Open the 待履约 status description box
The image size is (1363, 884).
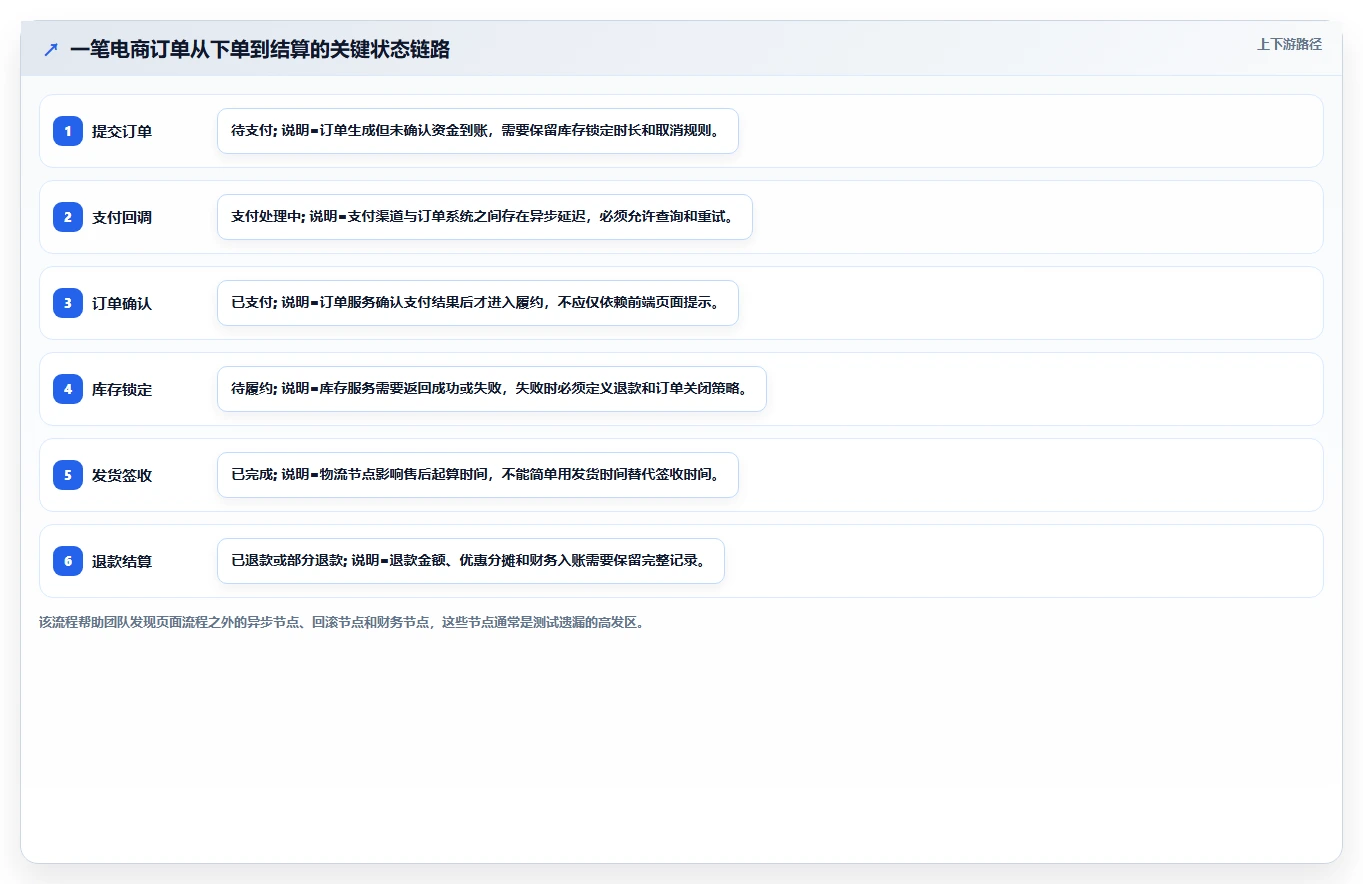(x=492, y=389)
